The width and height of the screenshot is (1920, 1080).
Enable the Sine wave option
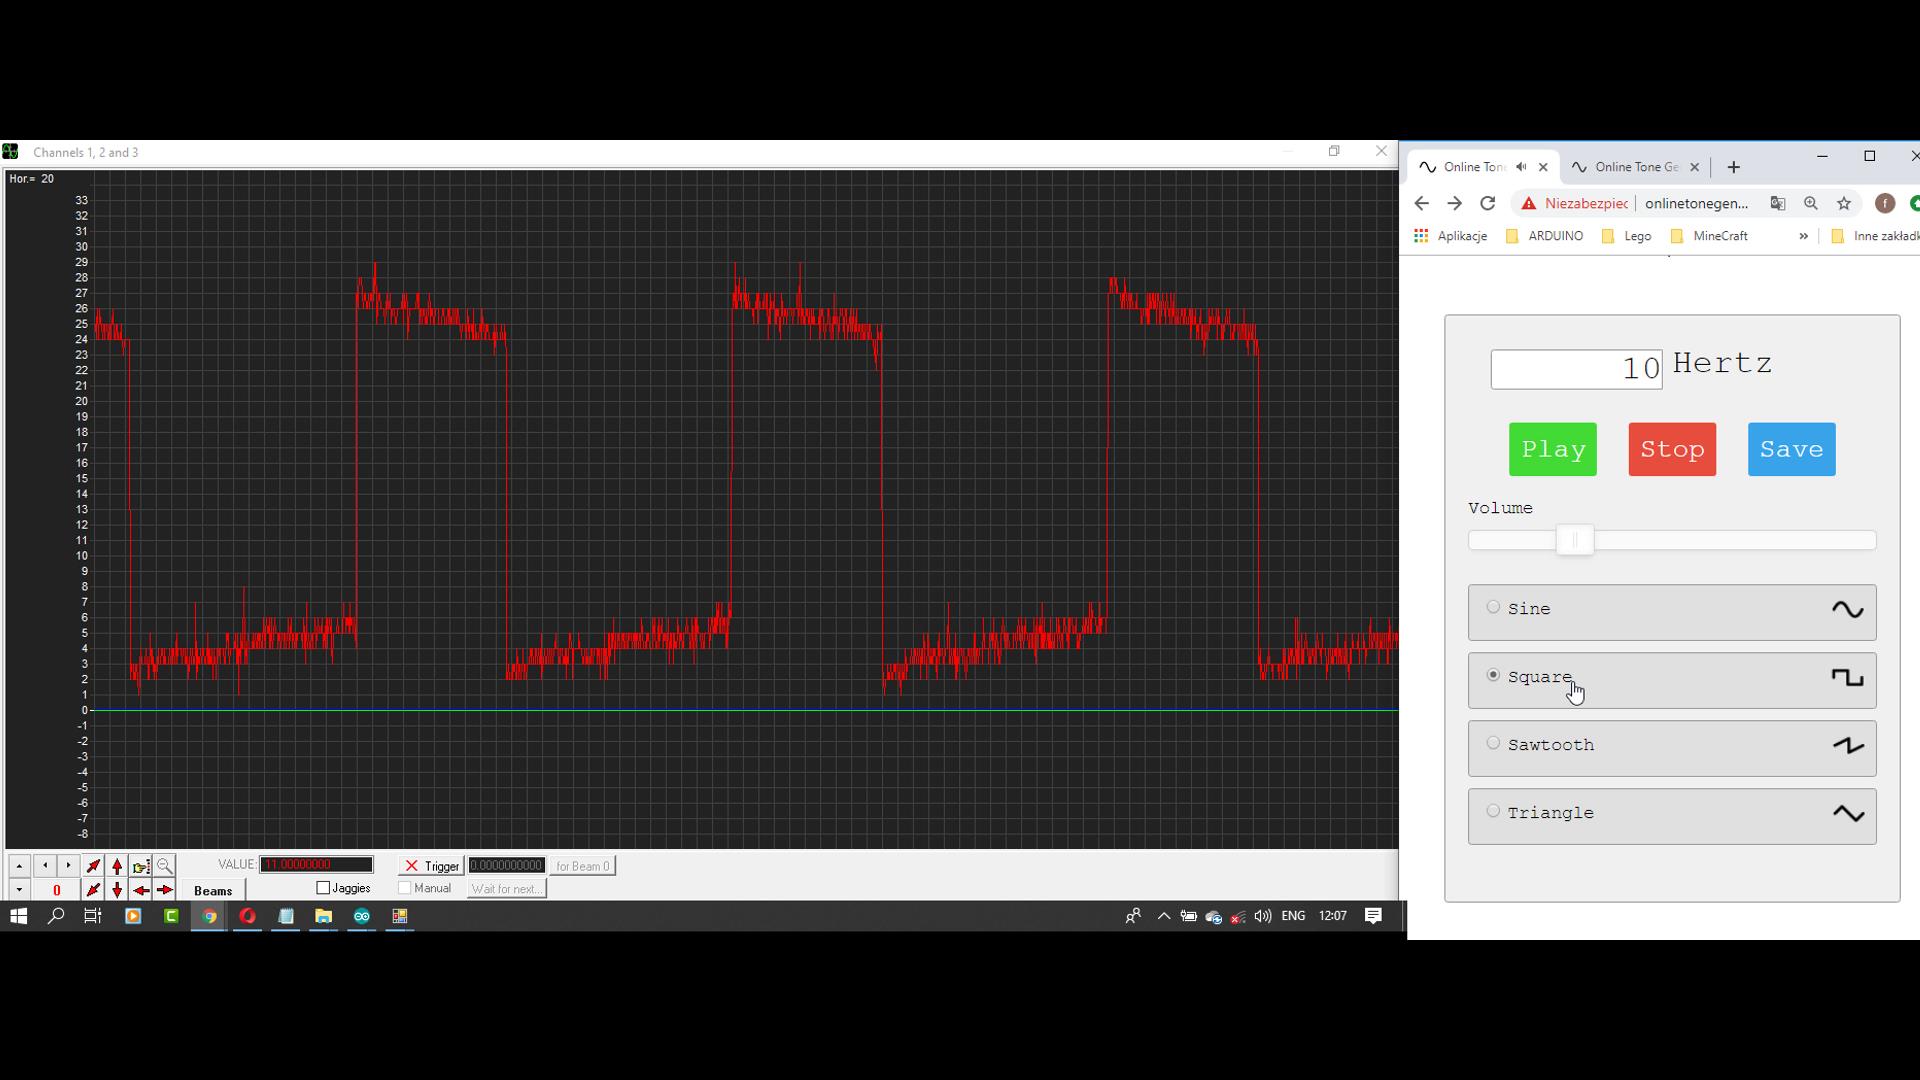(1491, 608)
